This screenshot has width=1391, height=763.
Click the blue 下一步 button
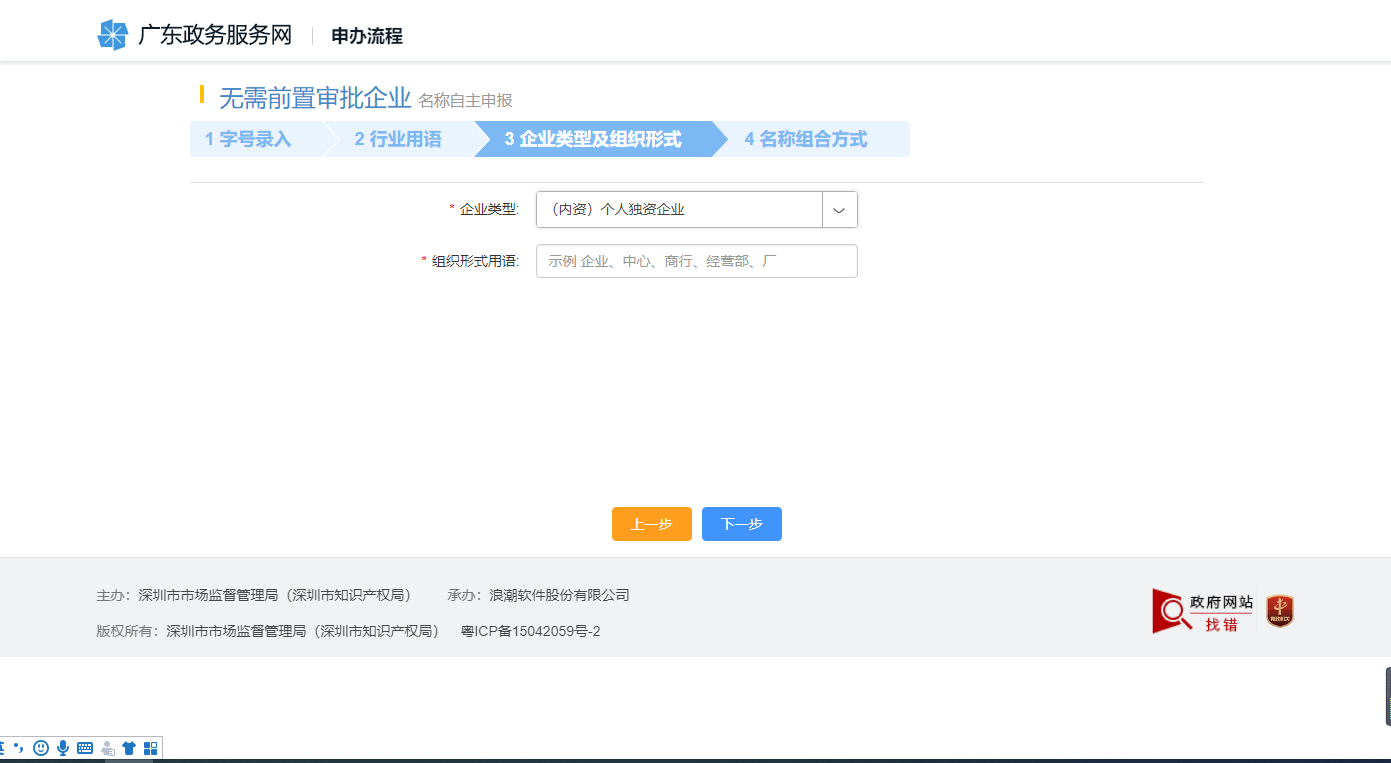click(741, 523)
